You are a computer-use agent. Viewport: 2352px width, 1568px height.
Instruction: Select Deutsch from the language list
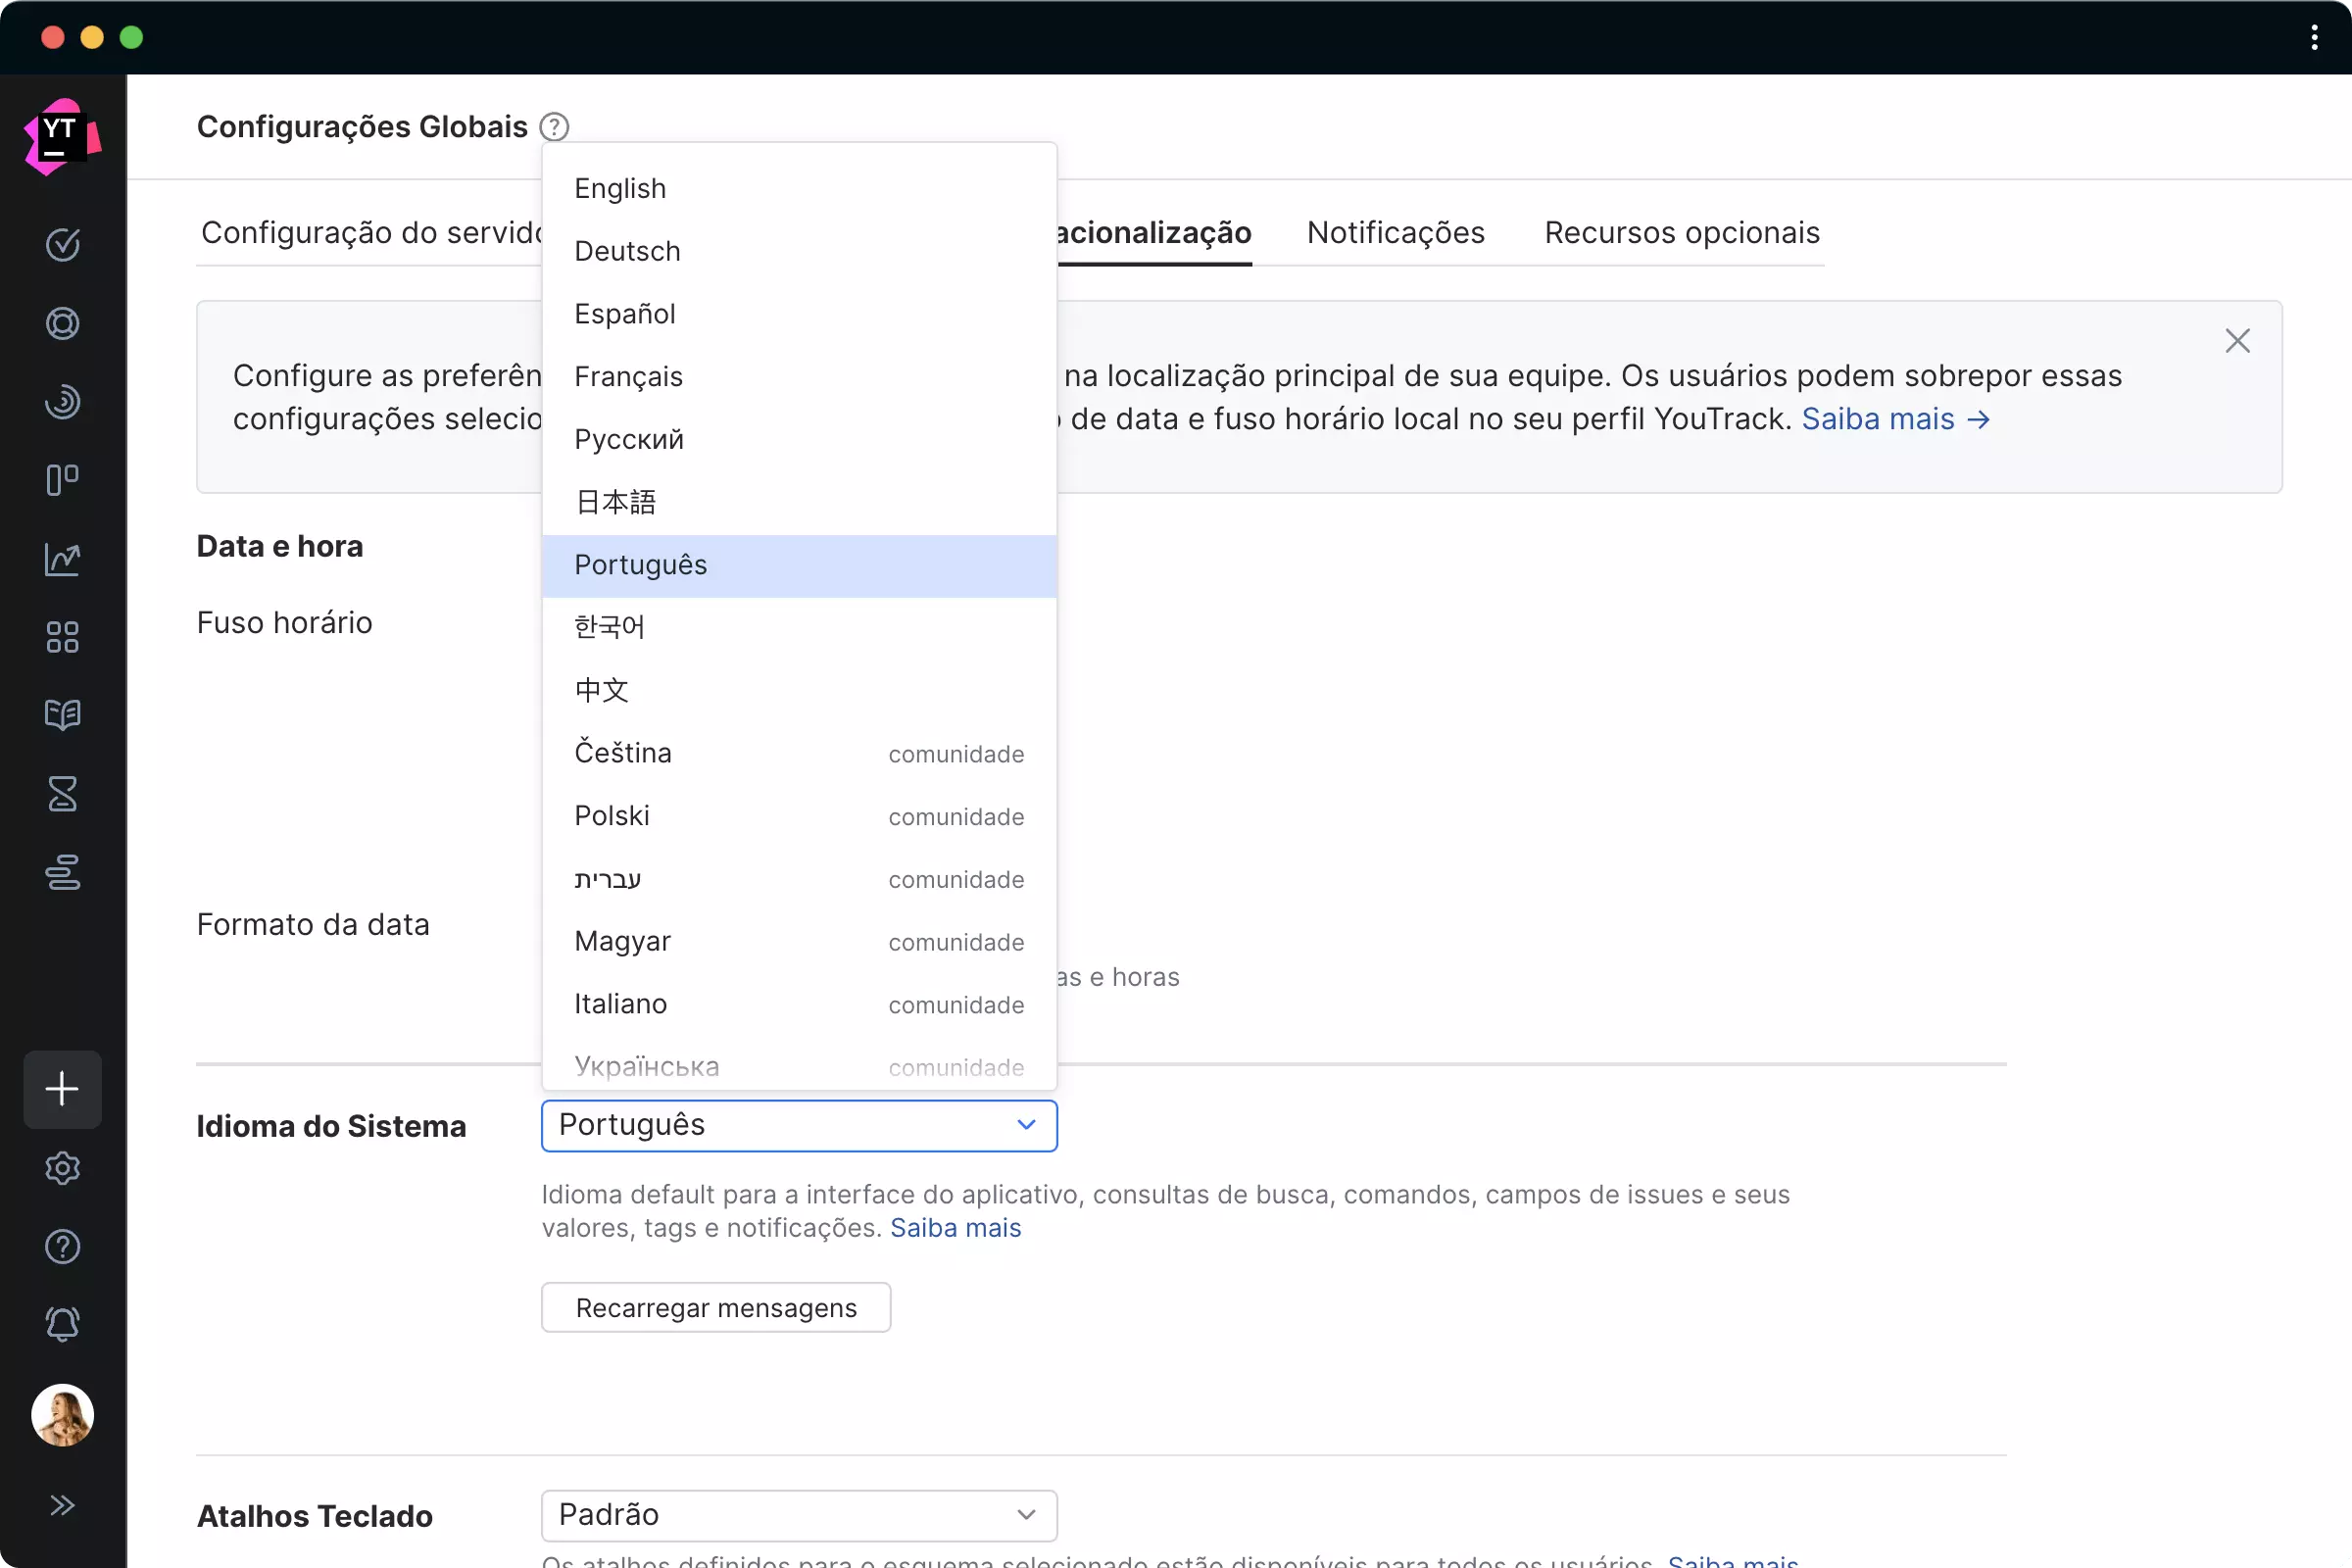627,251
